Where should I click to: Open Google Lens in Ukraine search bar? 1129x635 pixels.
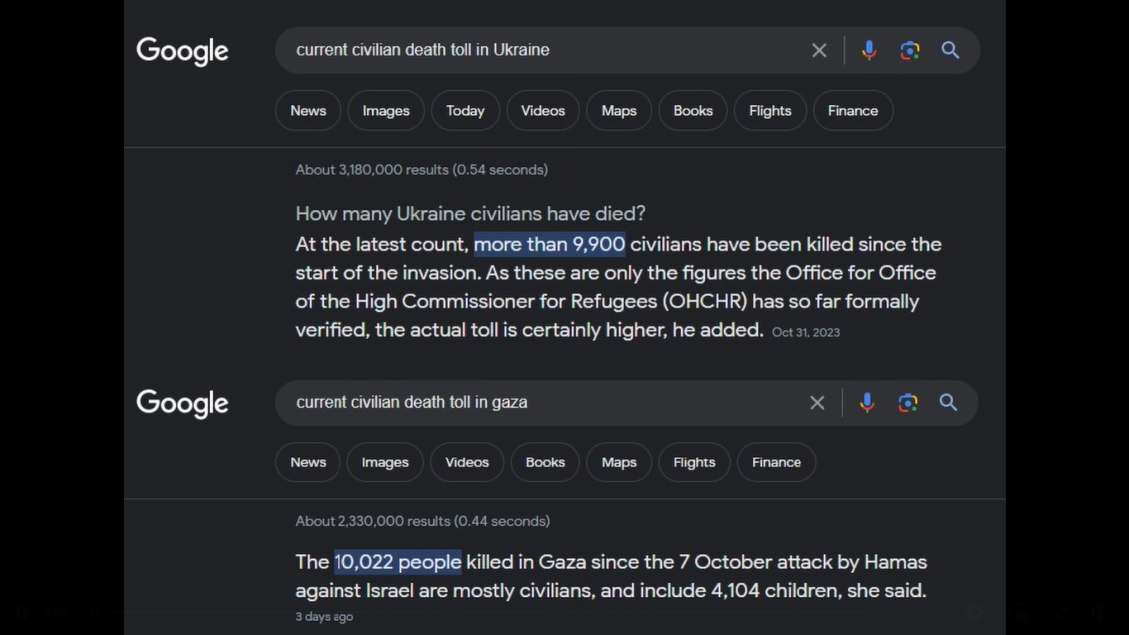[x=909, y=50]
